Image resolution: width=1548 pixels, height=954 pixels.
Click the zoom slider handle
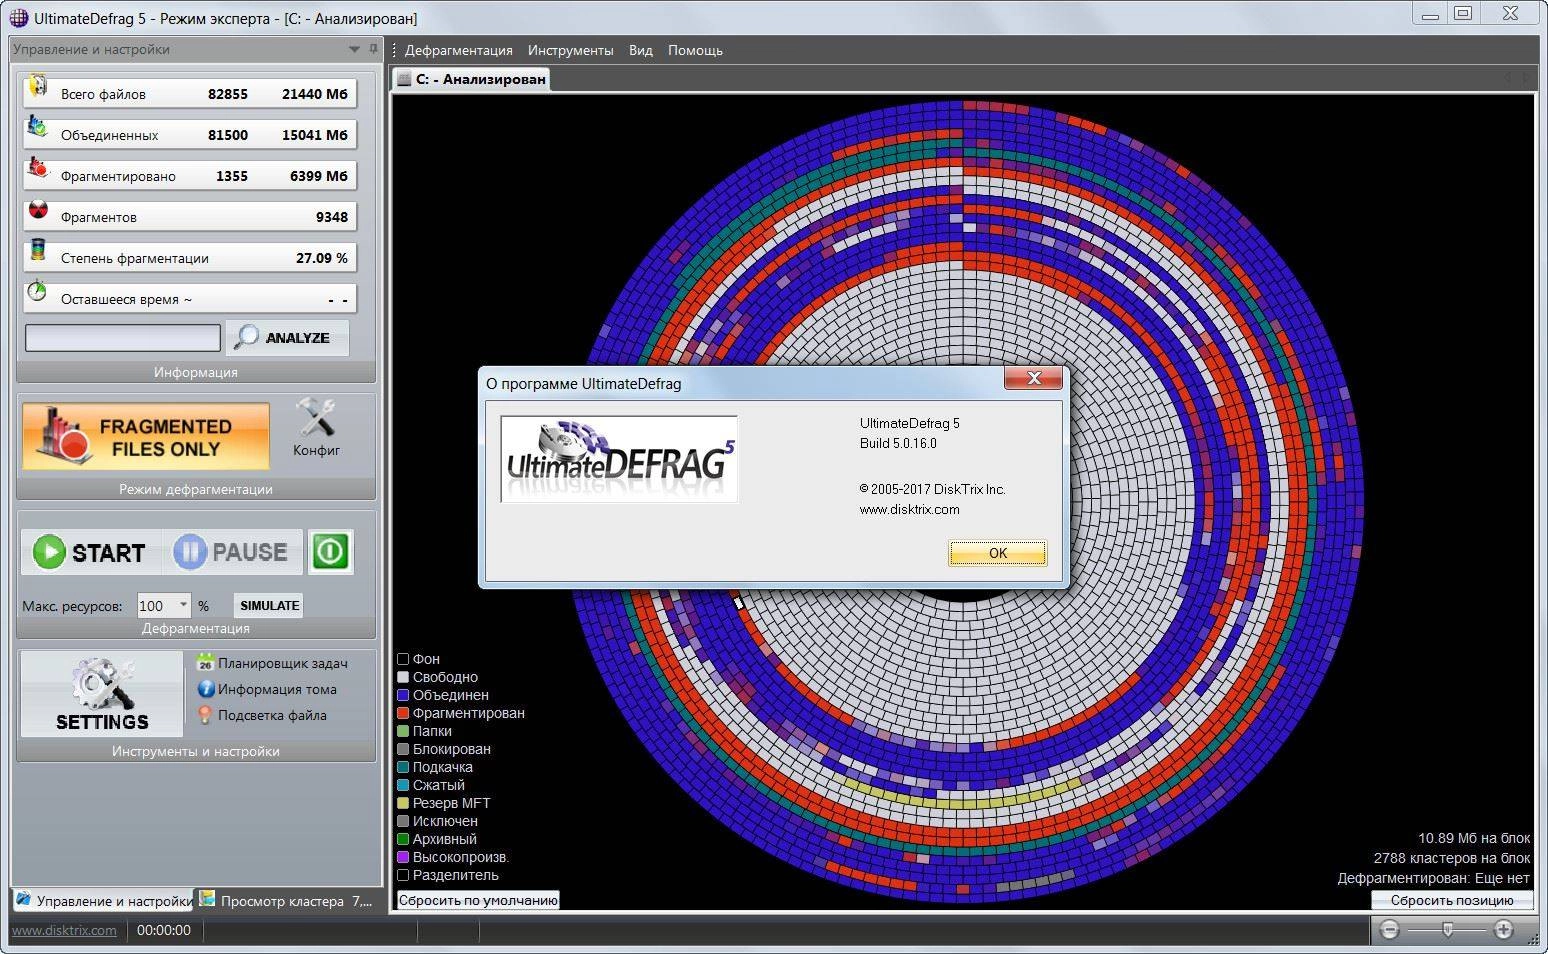click(x=1447, y=930)
